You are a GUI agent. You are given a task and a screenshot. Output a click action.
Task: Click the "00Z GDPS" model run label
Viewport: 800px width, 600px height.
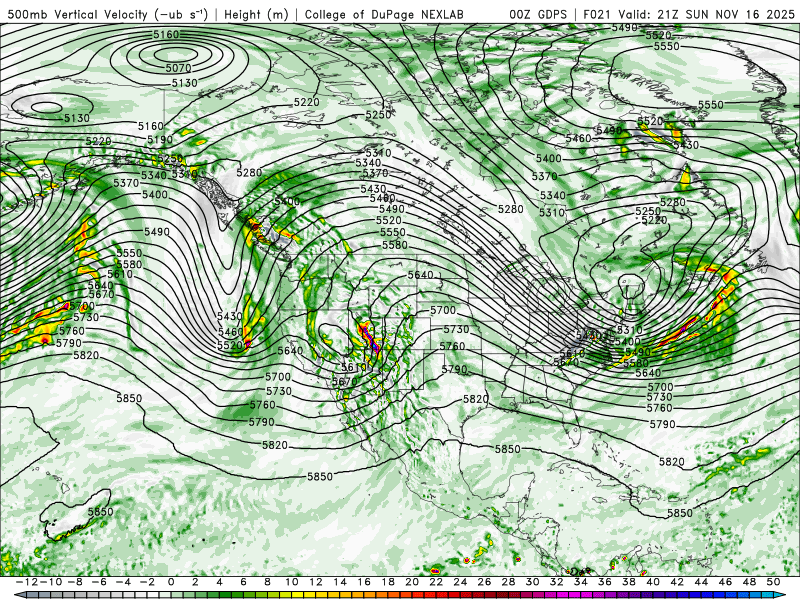(x=538, y=14)
